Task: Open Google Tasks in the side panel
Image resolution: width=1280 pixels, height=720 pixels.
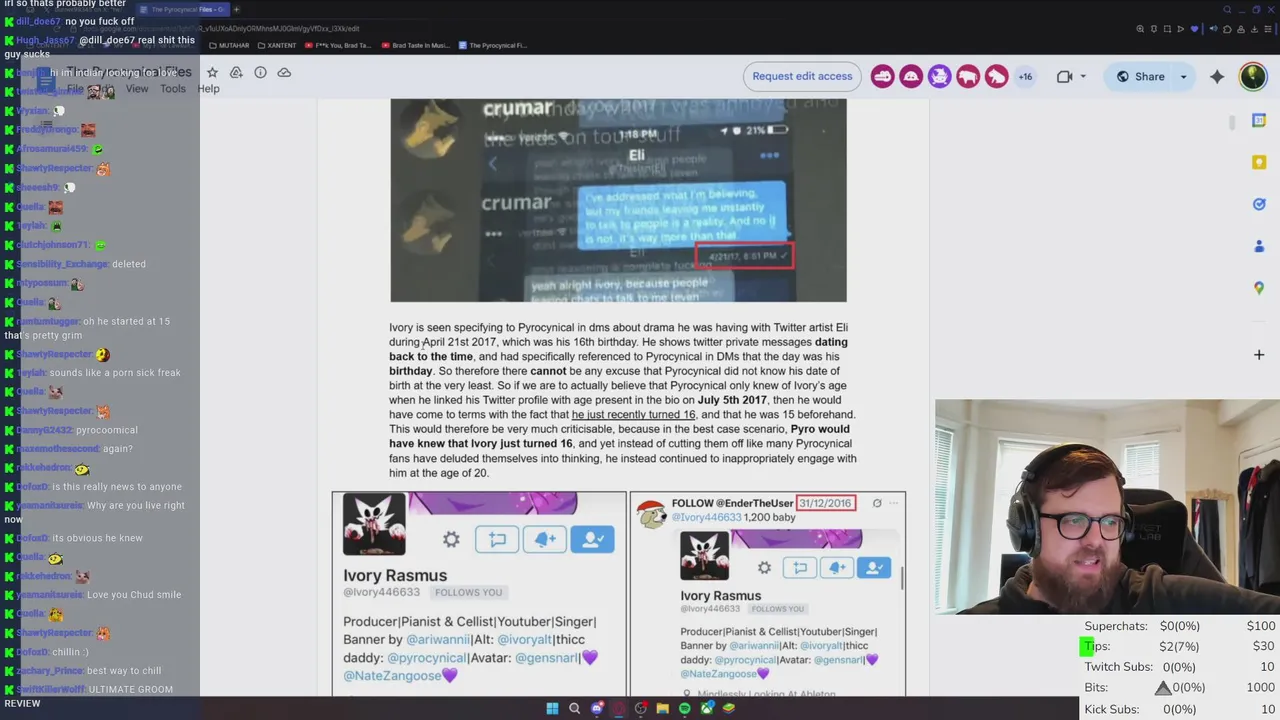Action: click(1259, 204)
